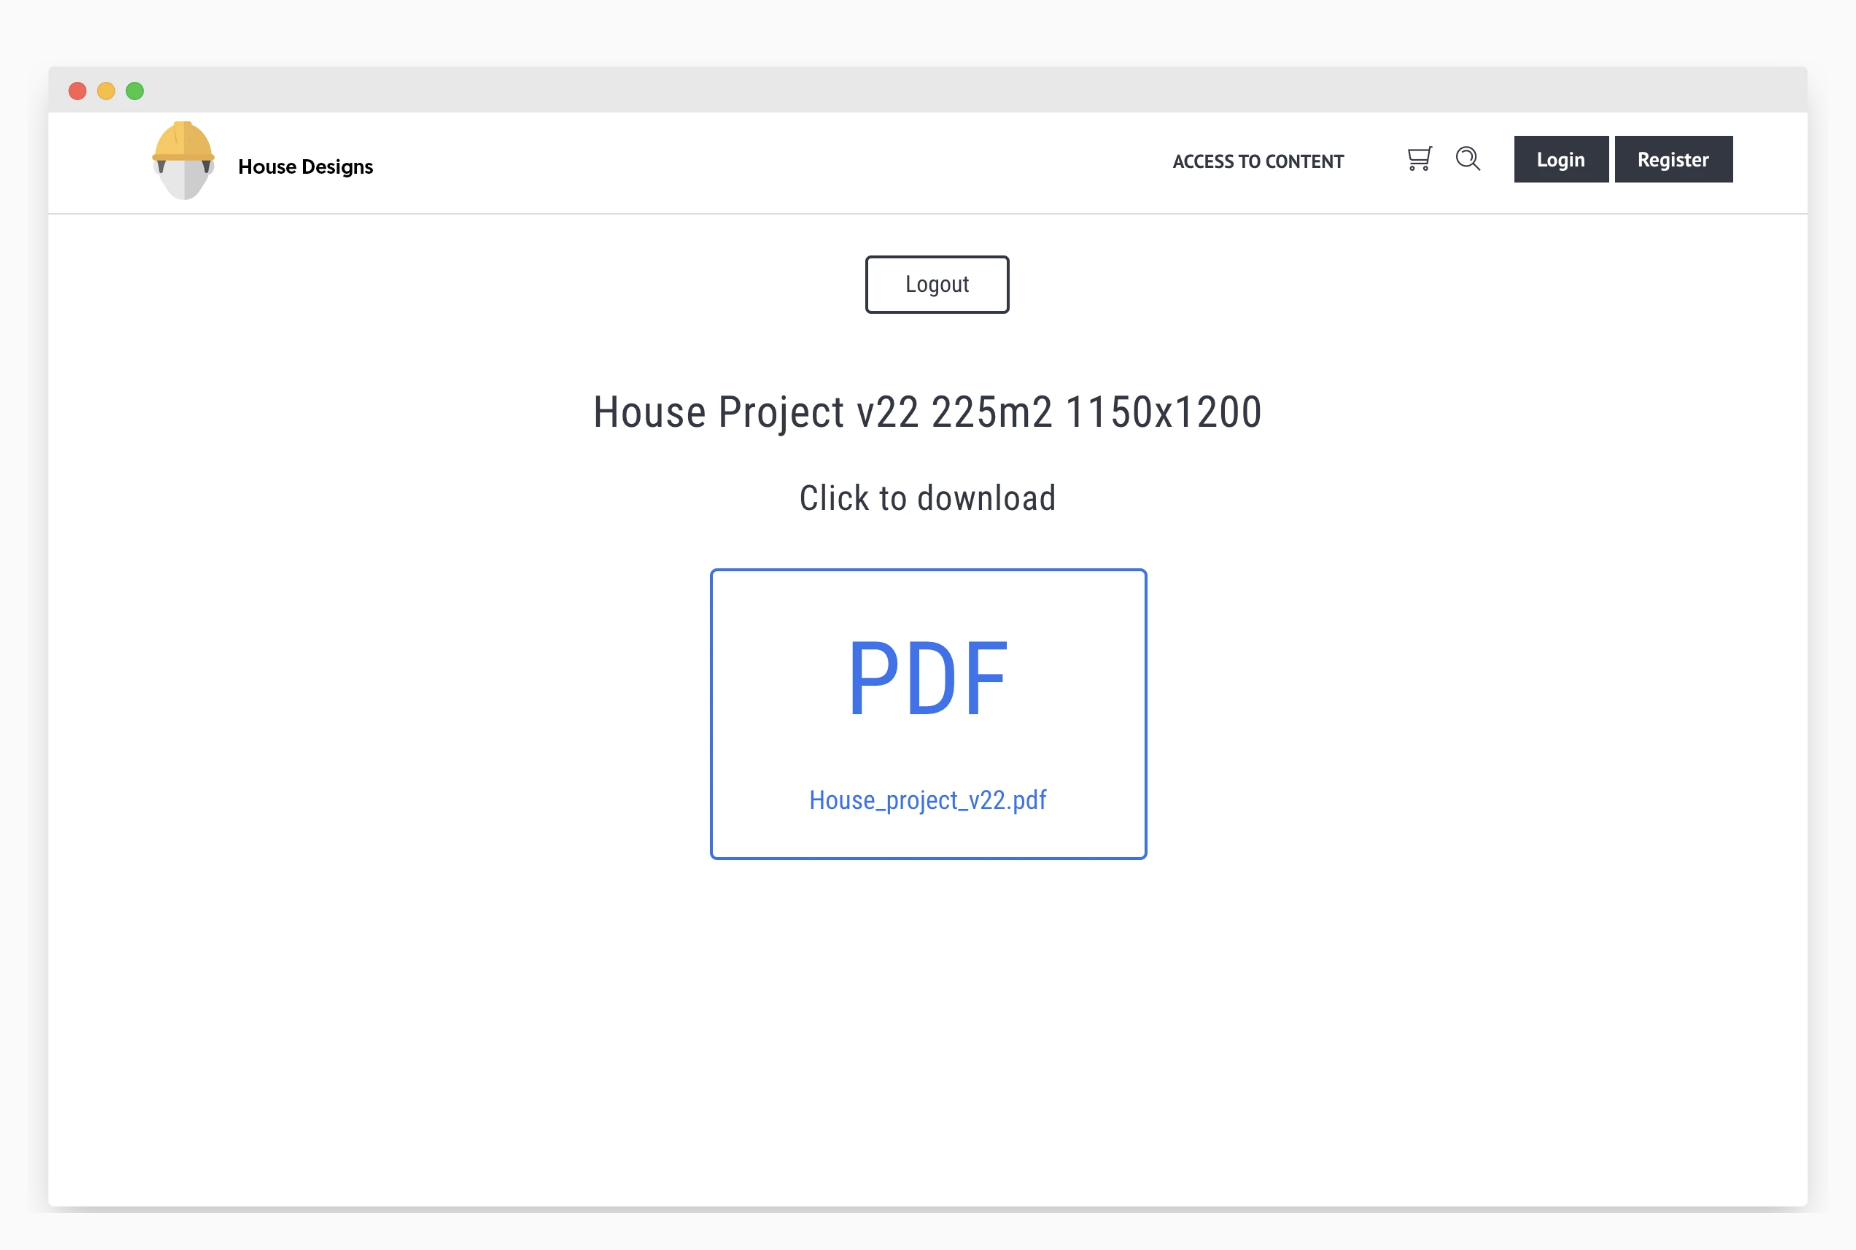Download House_project_v22.pdf via filename link
Viewport: 1856px width, 1250px height.
click(x=927, y=800)
